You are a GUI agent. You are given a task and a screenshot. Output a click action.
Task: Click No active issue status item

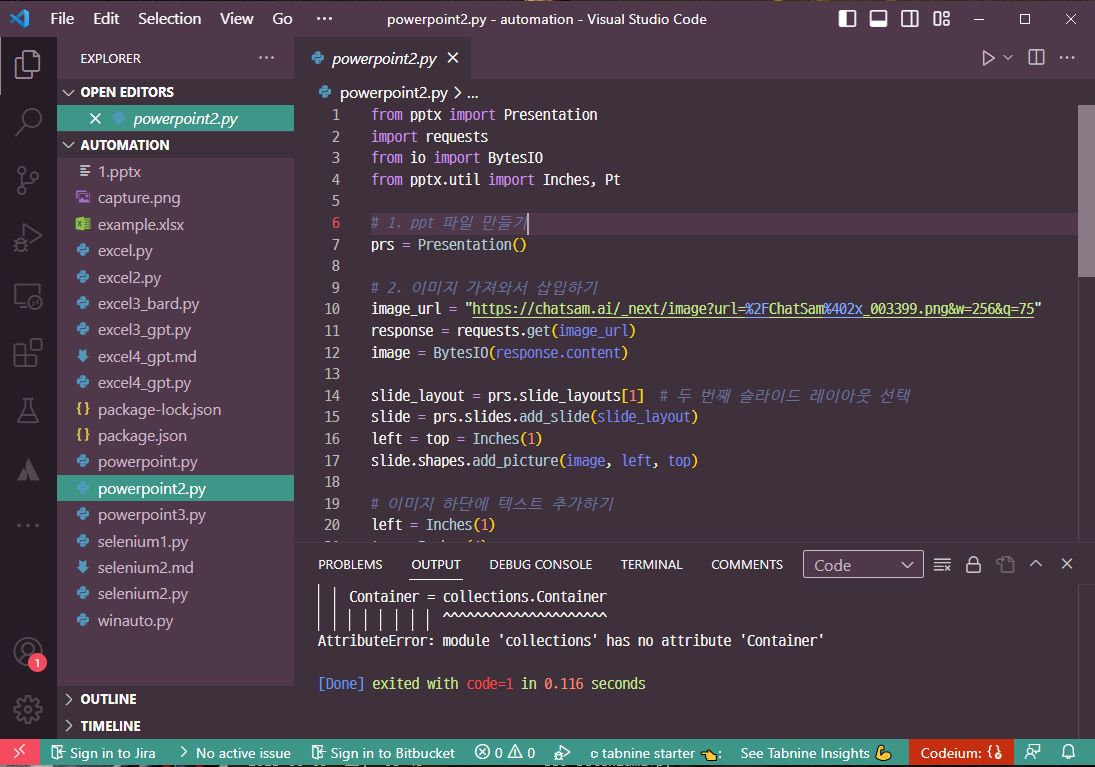[235, 753]
